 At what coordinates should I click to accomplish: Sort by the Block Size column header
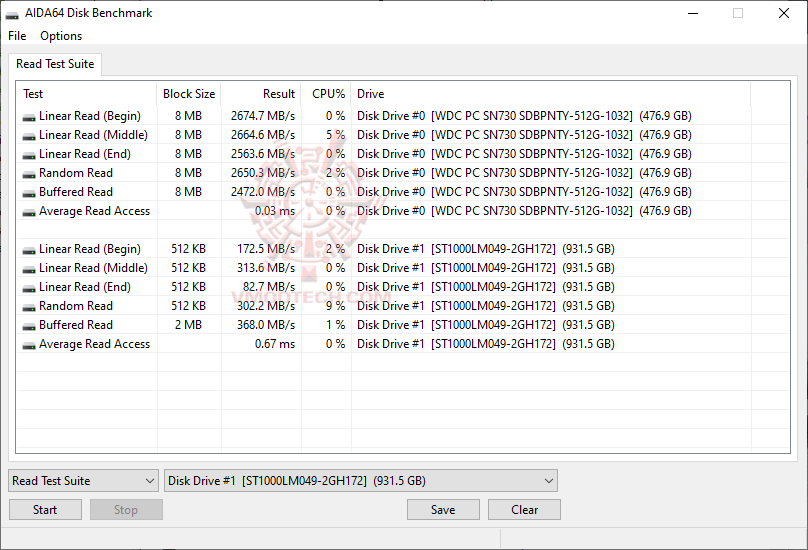click(x=189, y=94)
